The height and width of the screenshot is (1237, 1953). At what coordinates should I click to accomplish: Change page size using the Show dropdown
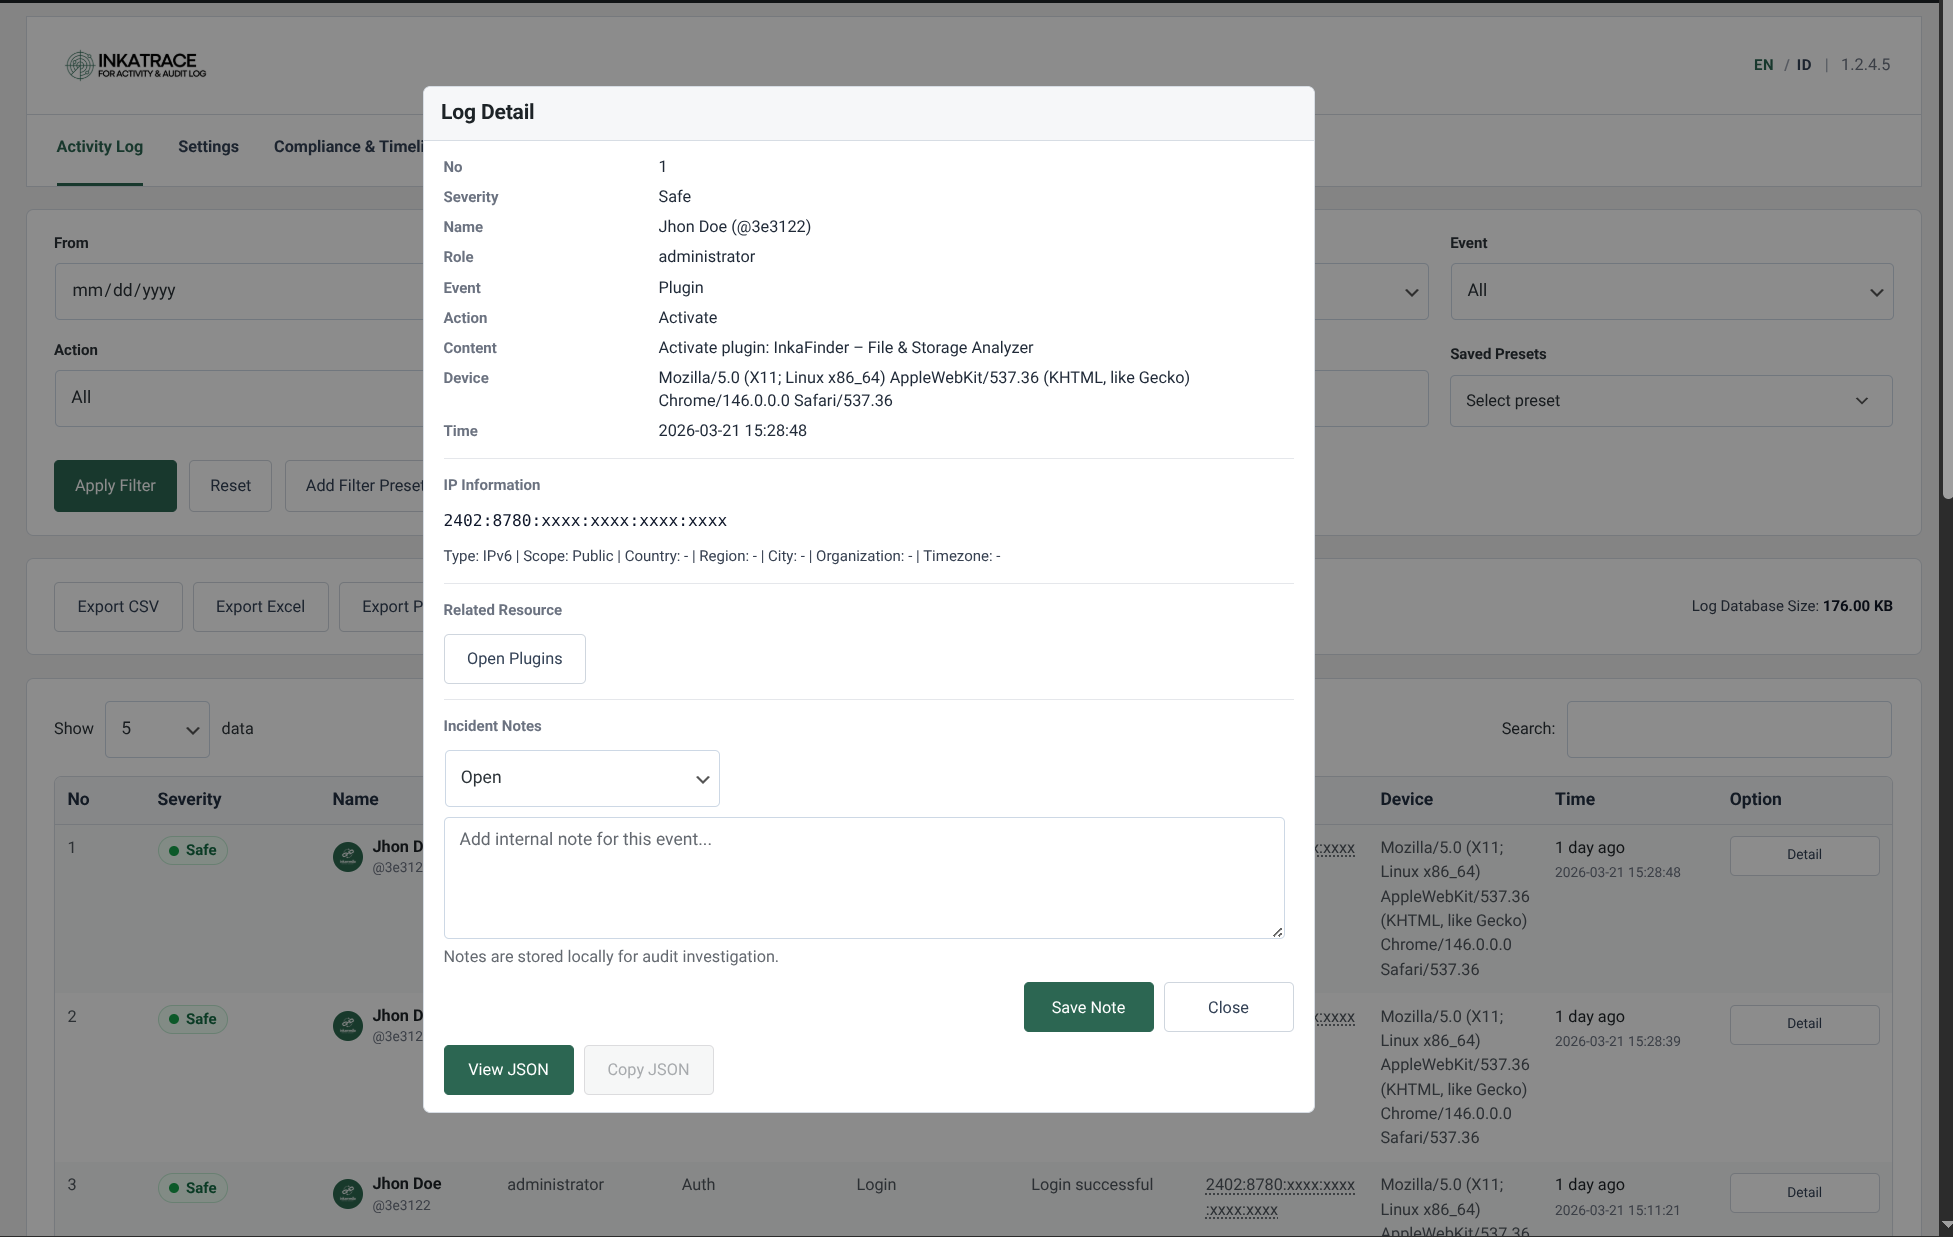[157, 729]
